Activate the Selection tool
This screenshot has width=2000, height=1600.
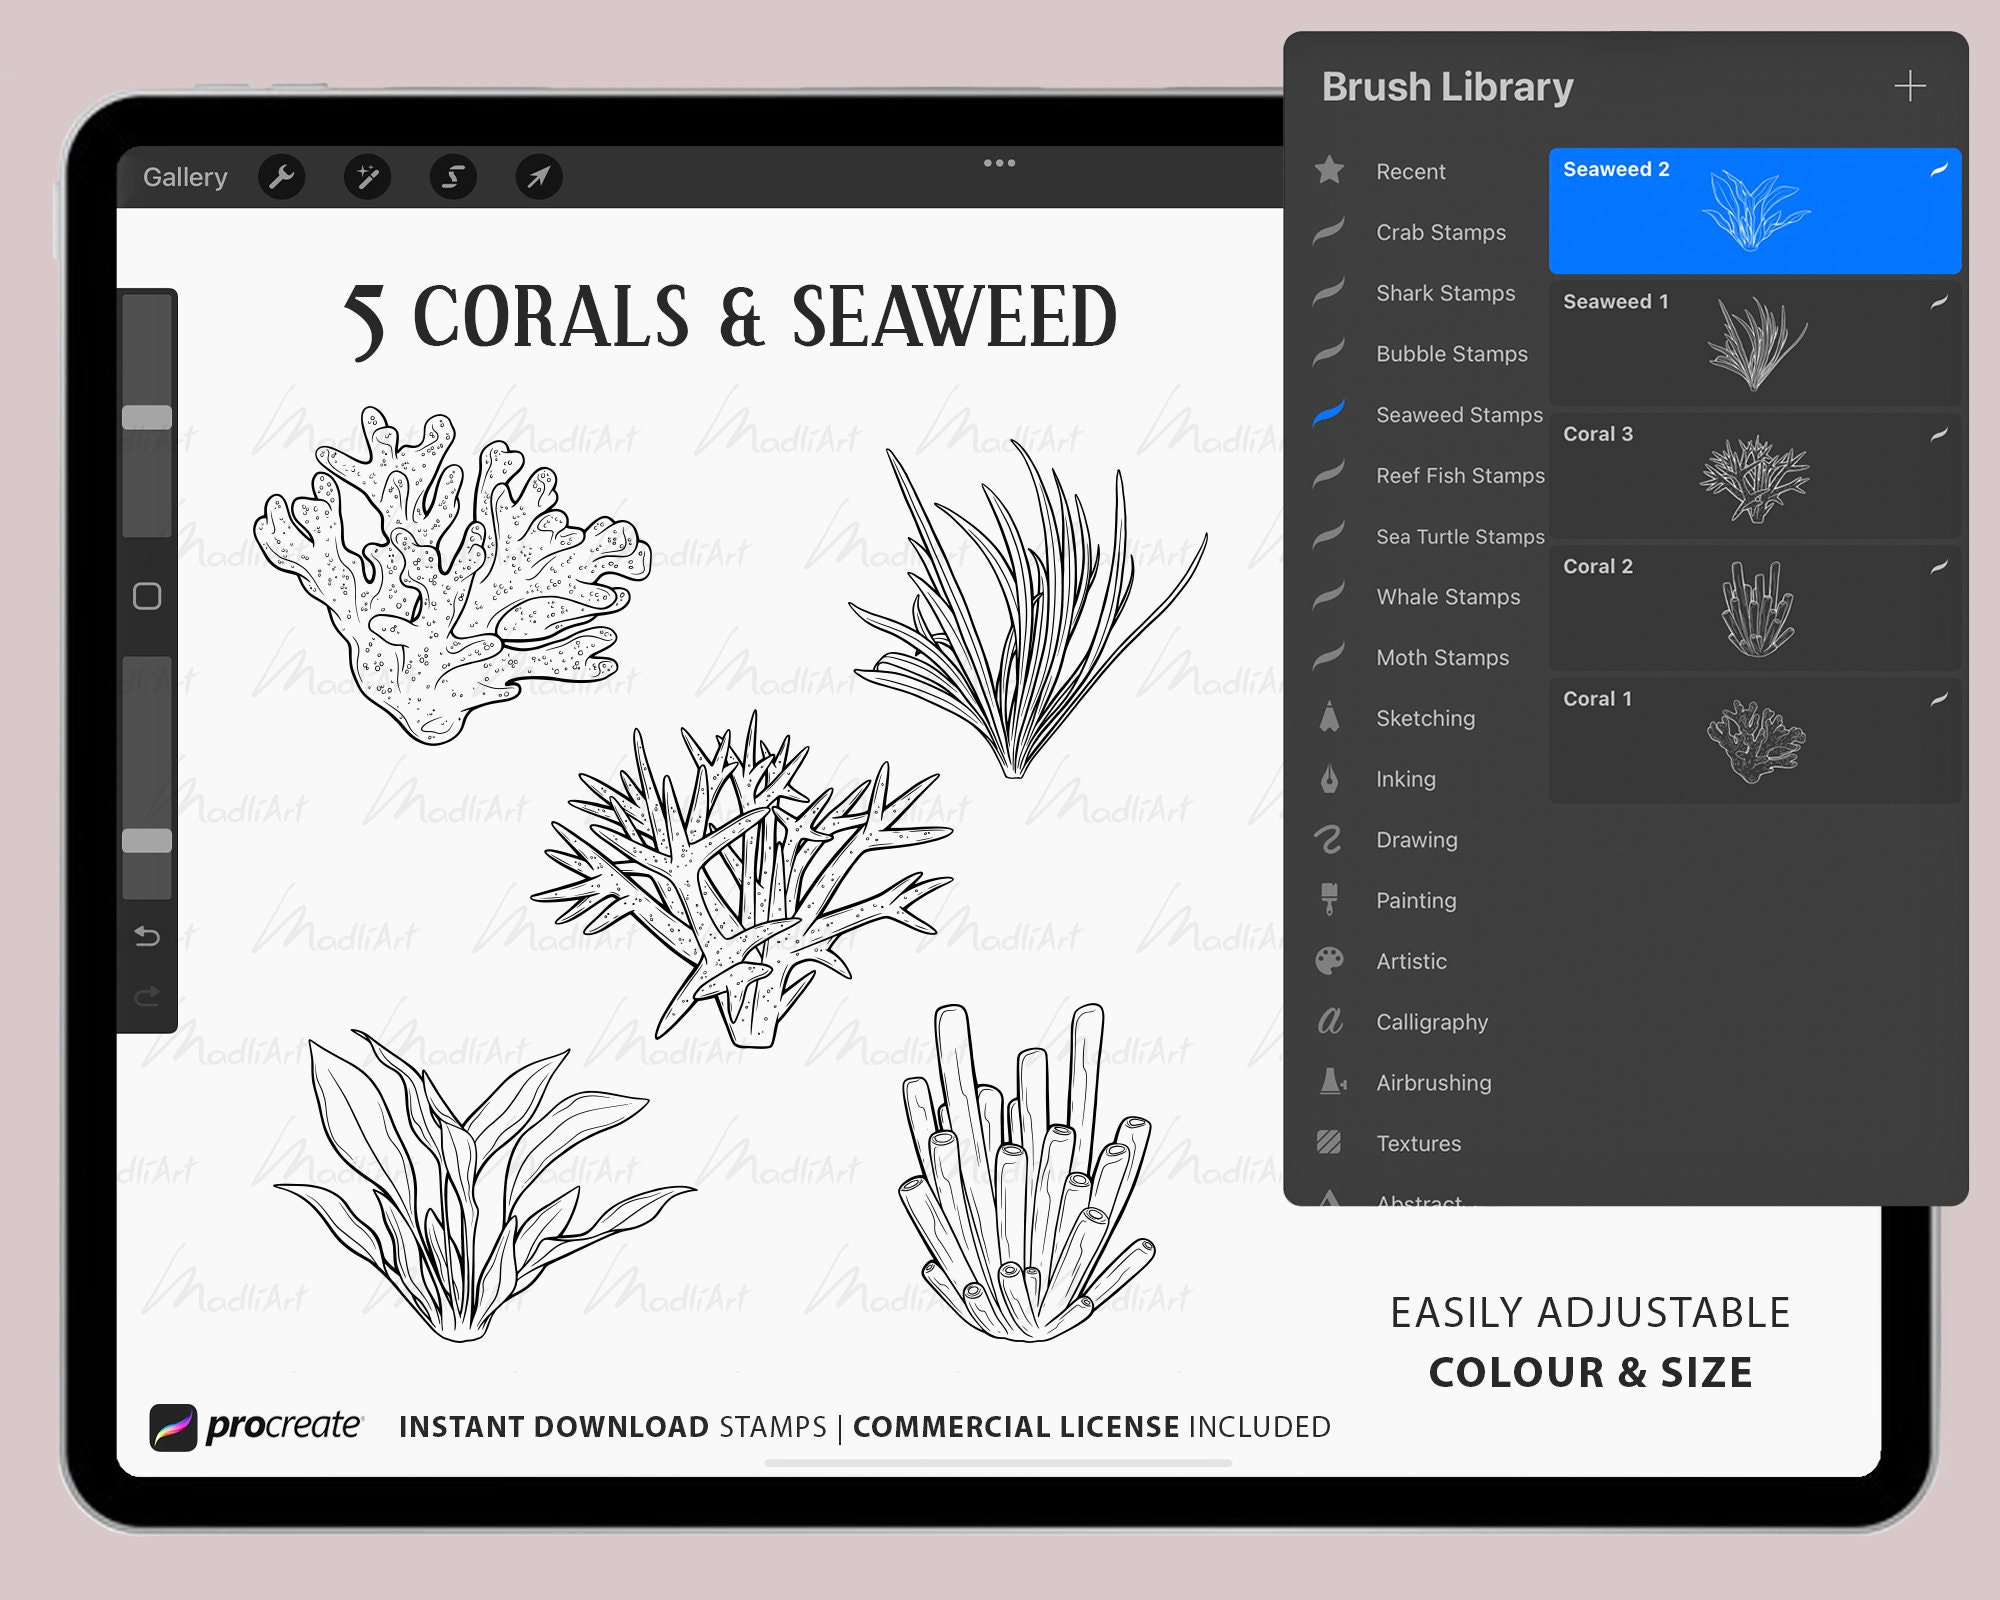(x=453, y=176)
